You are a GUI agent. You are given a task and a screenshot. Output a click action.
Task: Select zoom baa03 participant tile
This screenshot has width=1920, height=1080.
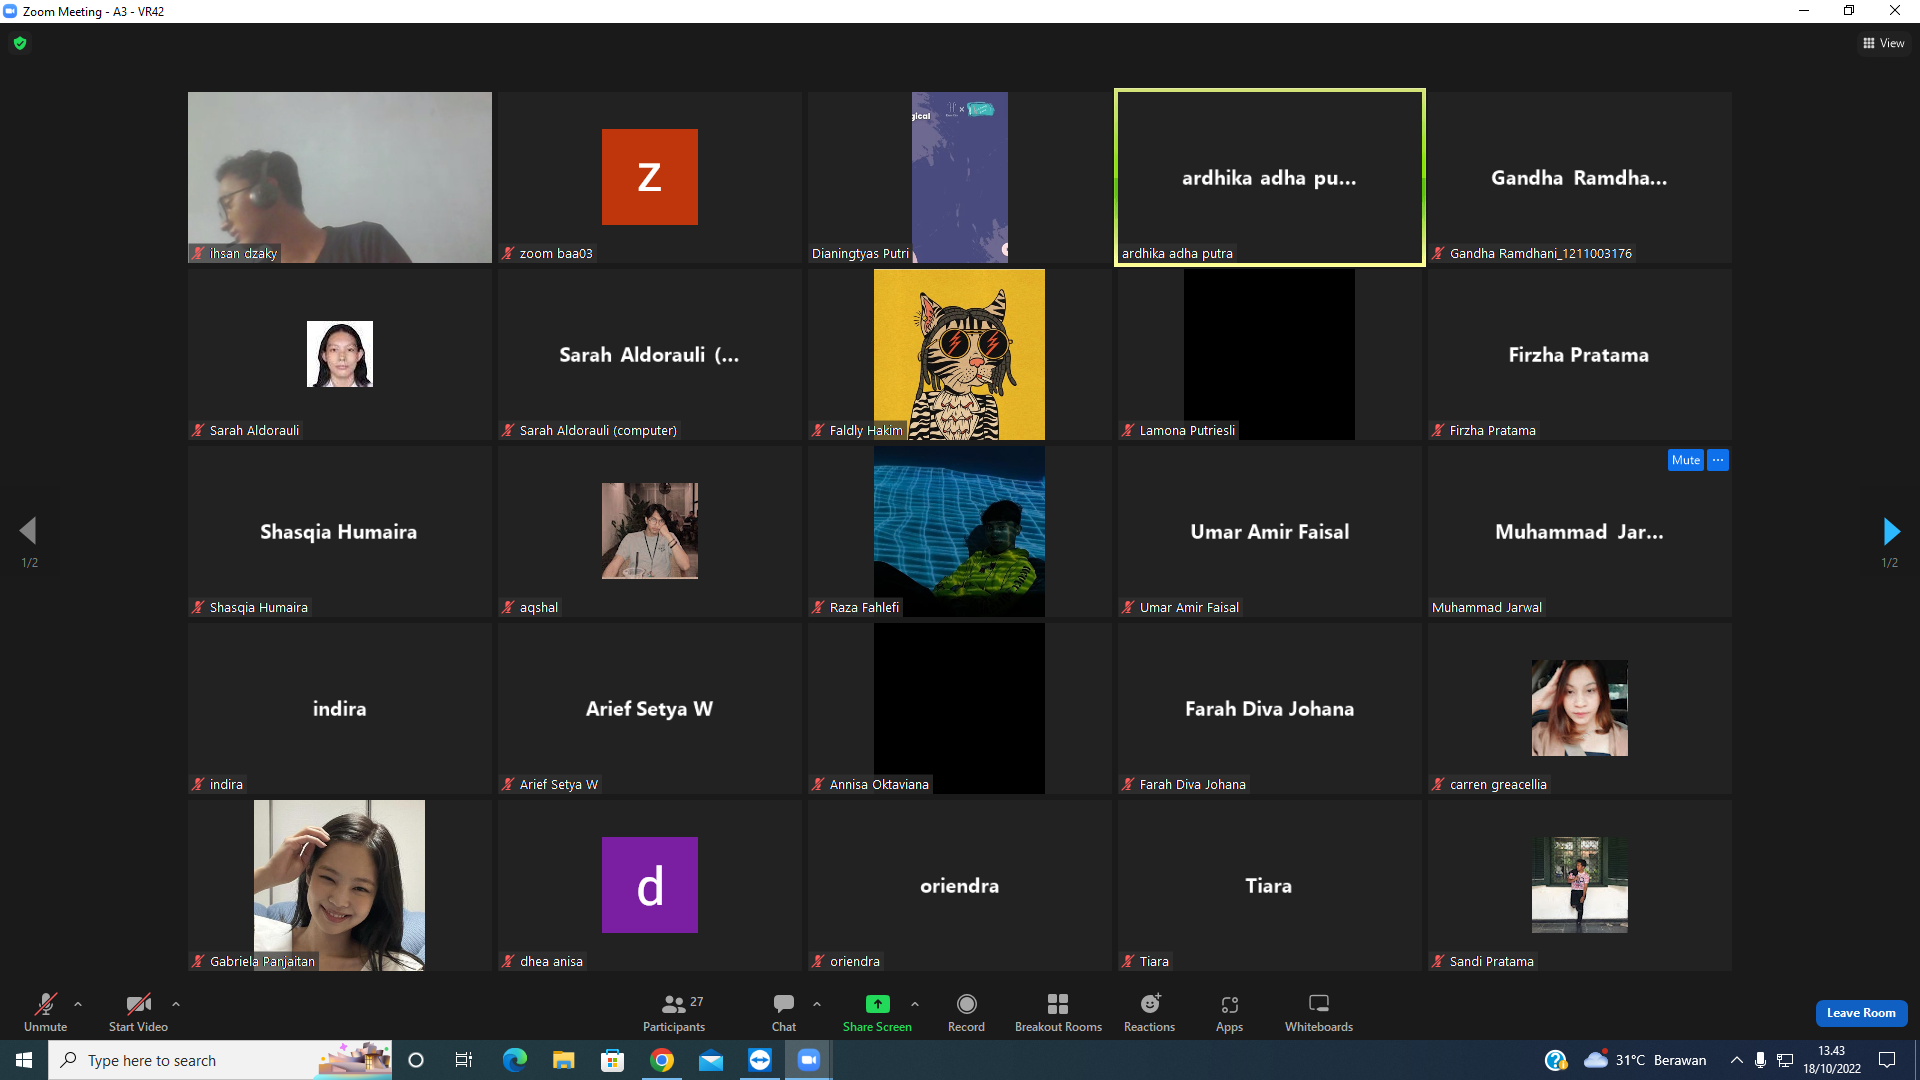[650, 177]
